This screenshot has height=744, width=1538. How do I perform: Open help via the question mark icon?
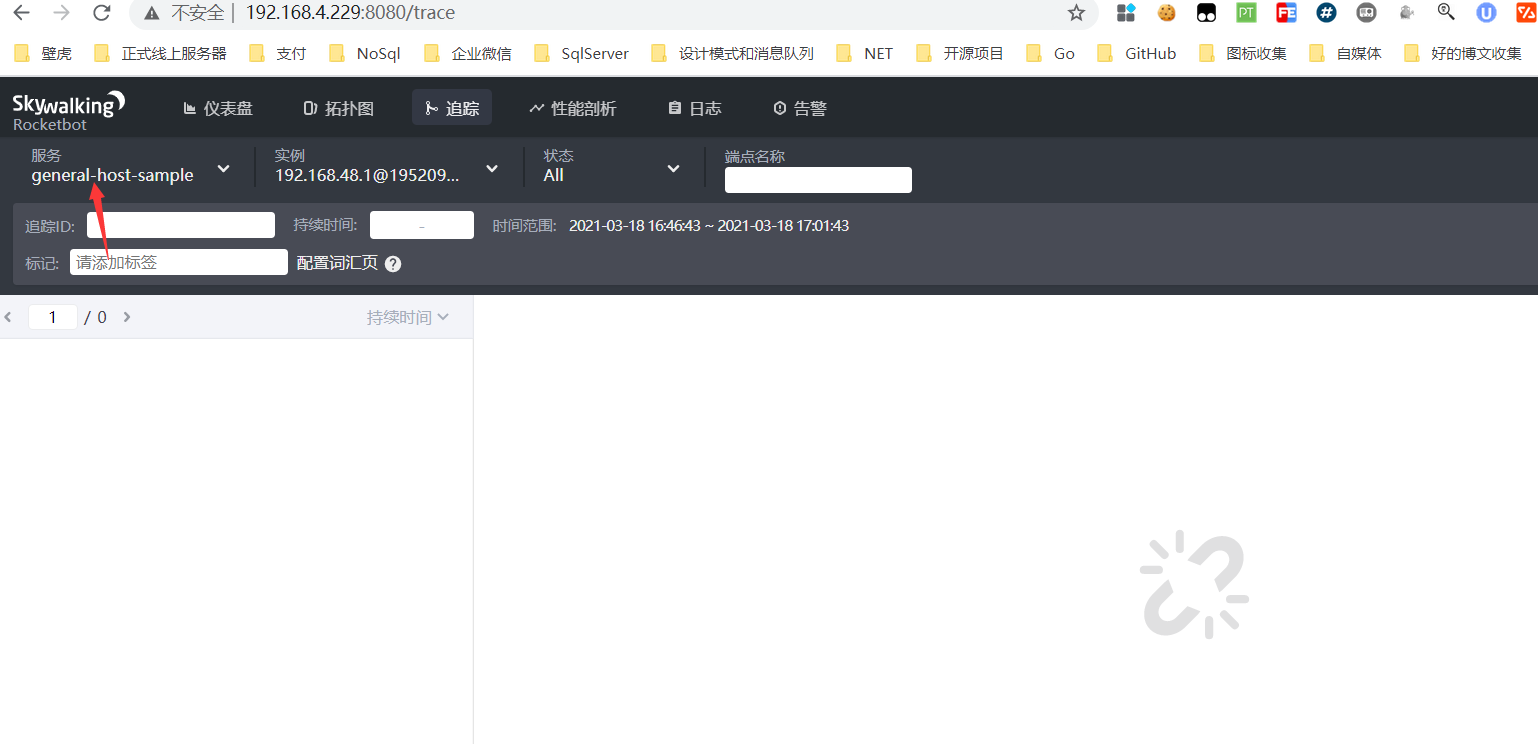(392, 263)
